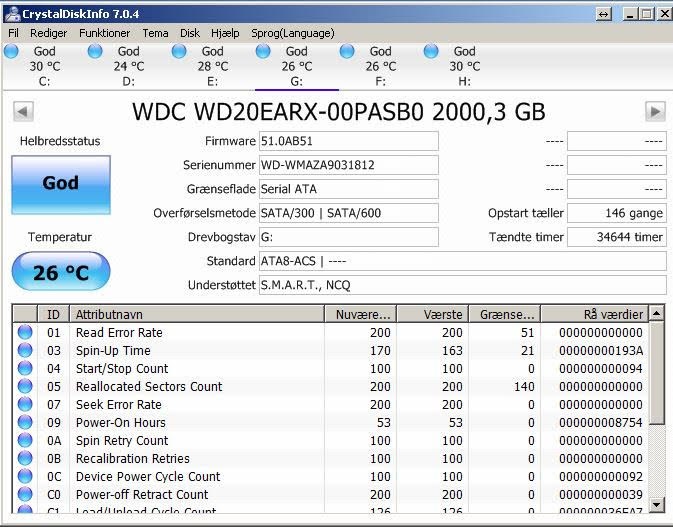Image resolution: width=673 pixels, height=527 pixels.
Task: Click status orb for Device Power Cycle Count
Action: point(25,476)
